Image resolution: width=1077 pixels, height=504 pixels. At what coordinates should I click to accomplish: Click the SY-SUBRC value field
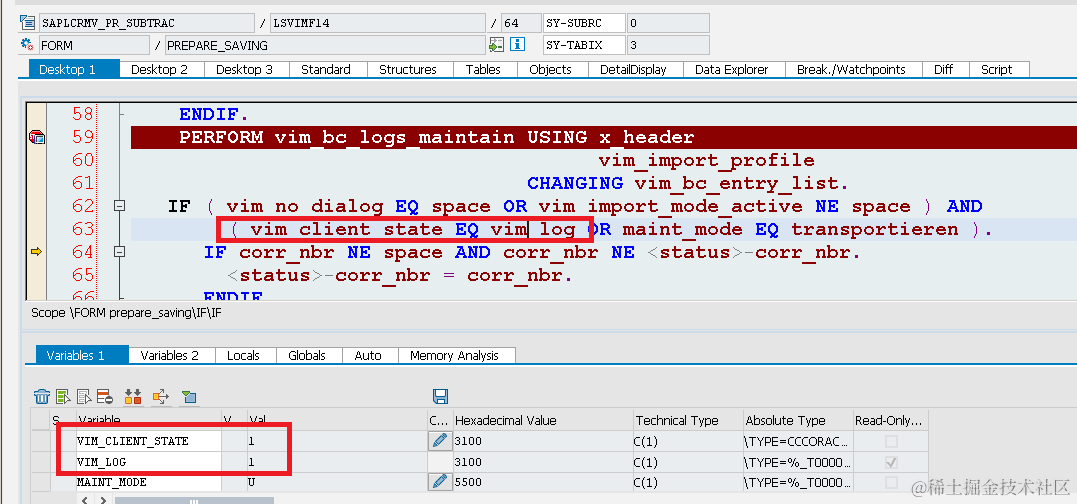pos(668,23)
